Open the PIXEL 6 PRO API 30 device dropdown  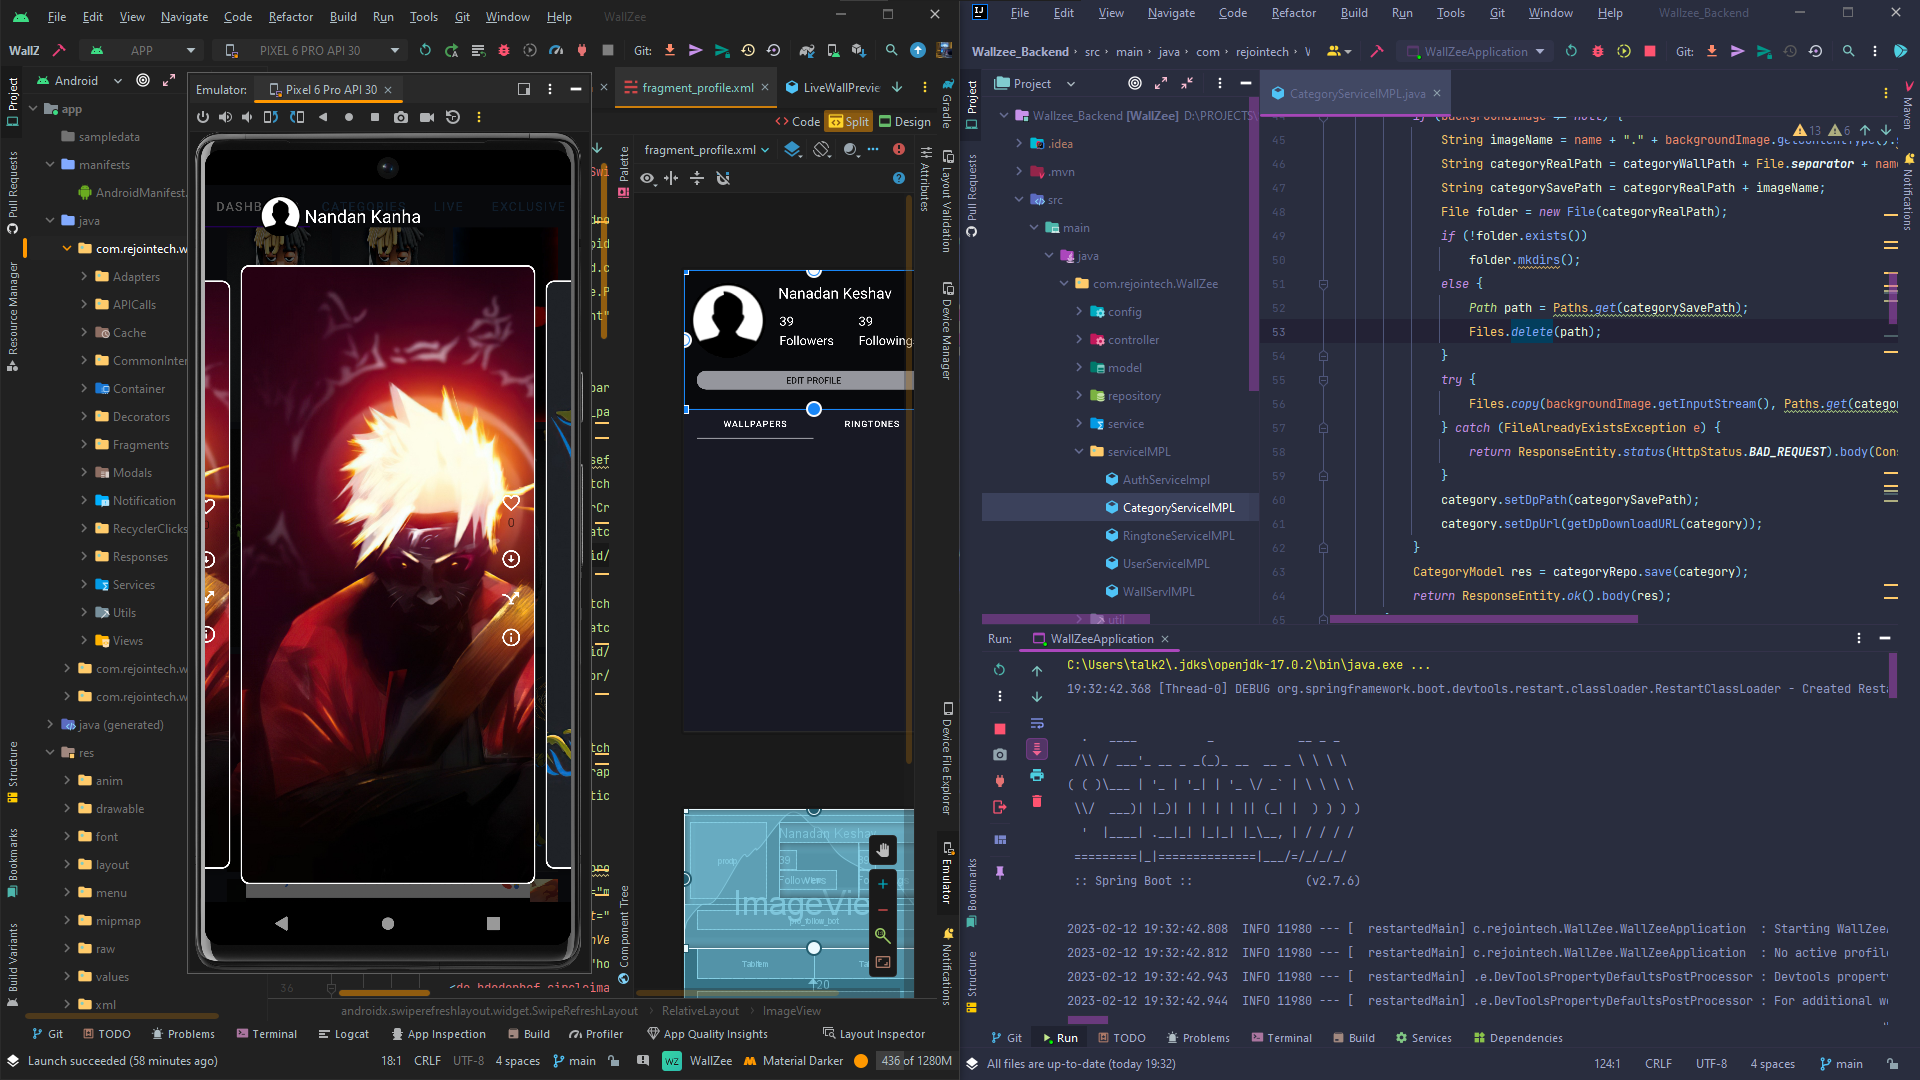311,50
